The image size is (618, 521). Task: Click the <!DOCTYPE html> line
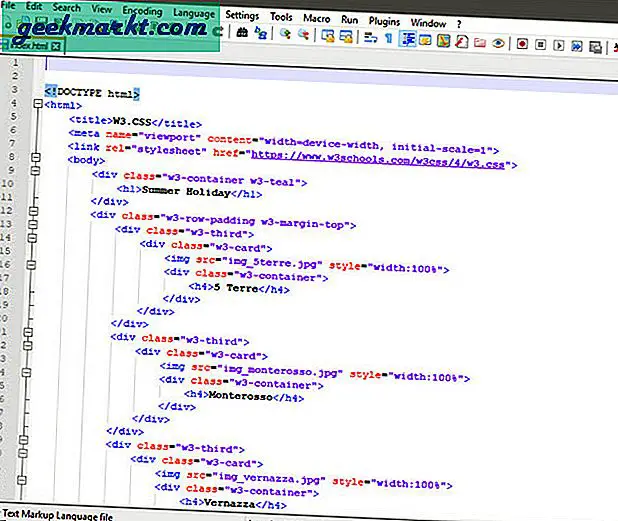(92, 93)
